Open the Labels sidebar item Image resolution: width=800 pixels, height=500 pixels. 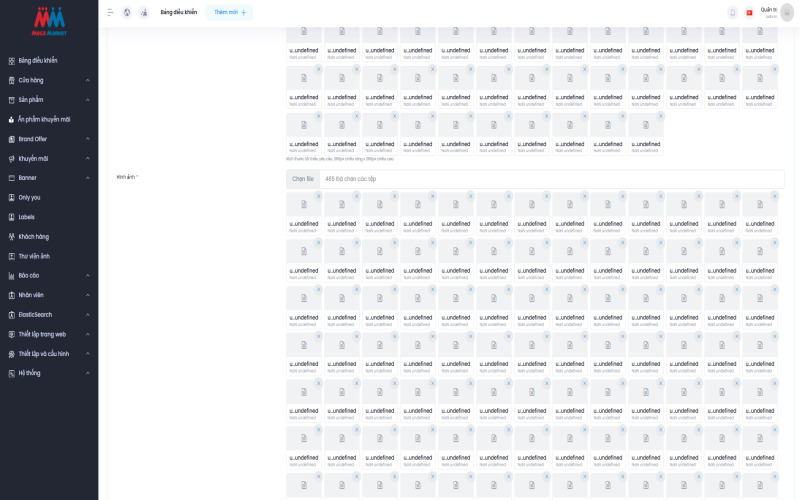click(27, 217)
